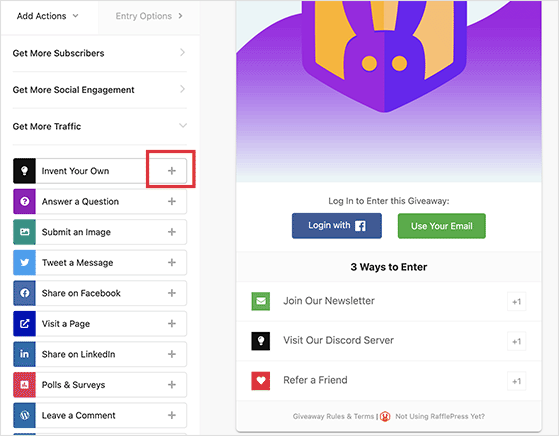Click the Tweet a Message Twitter icon

pos(24,262)
